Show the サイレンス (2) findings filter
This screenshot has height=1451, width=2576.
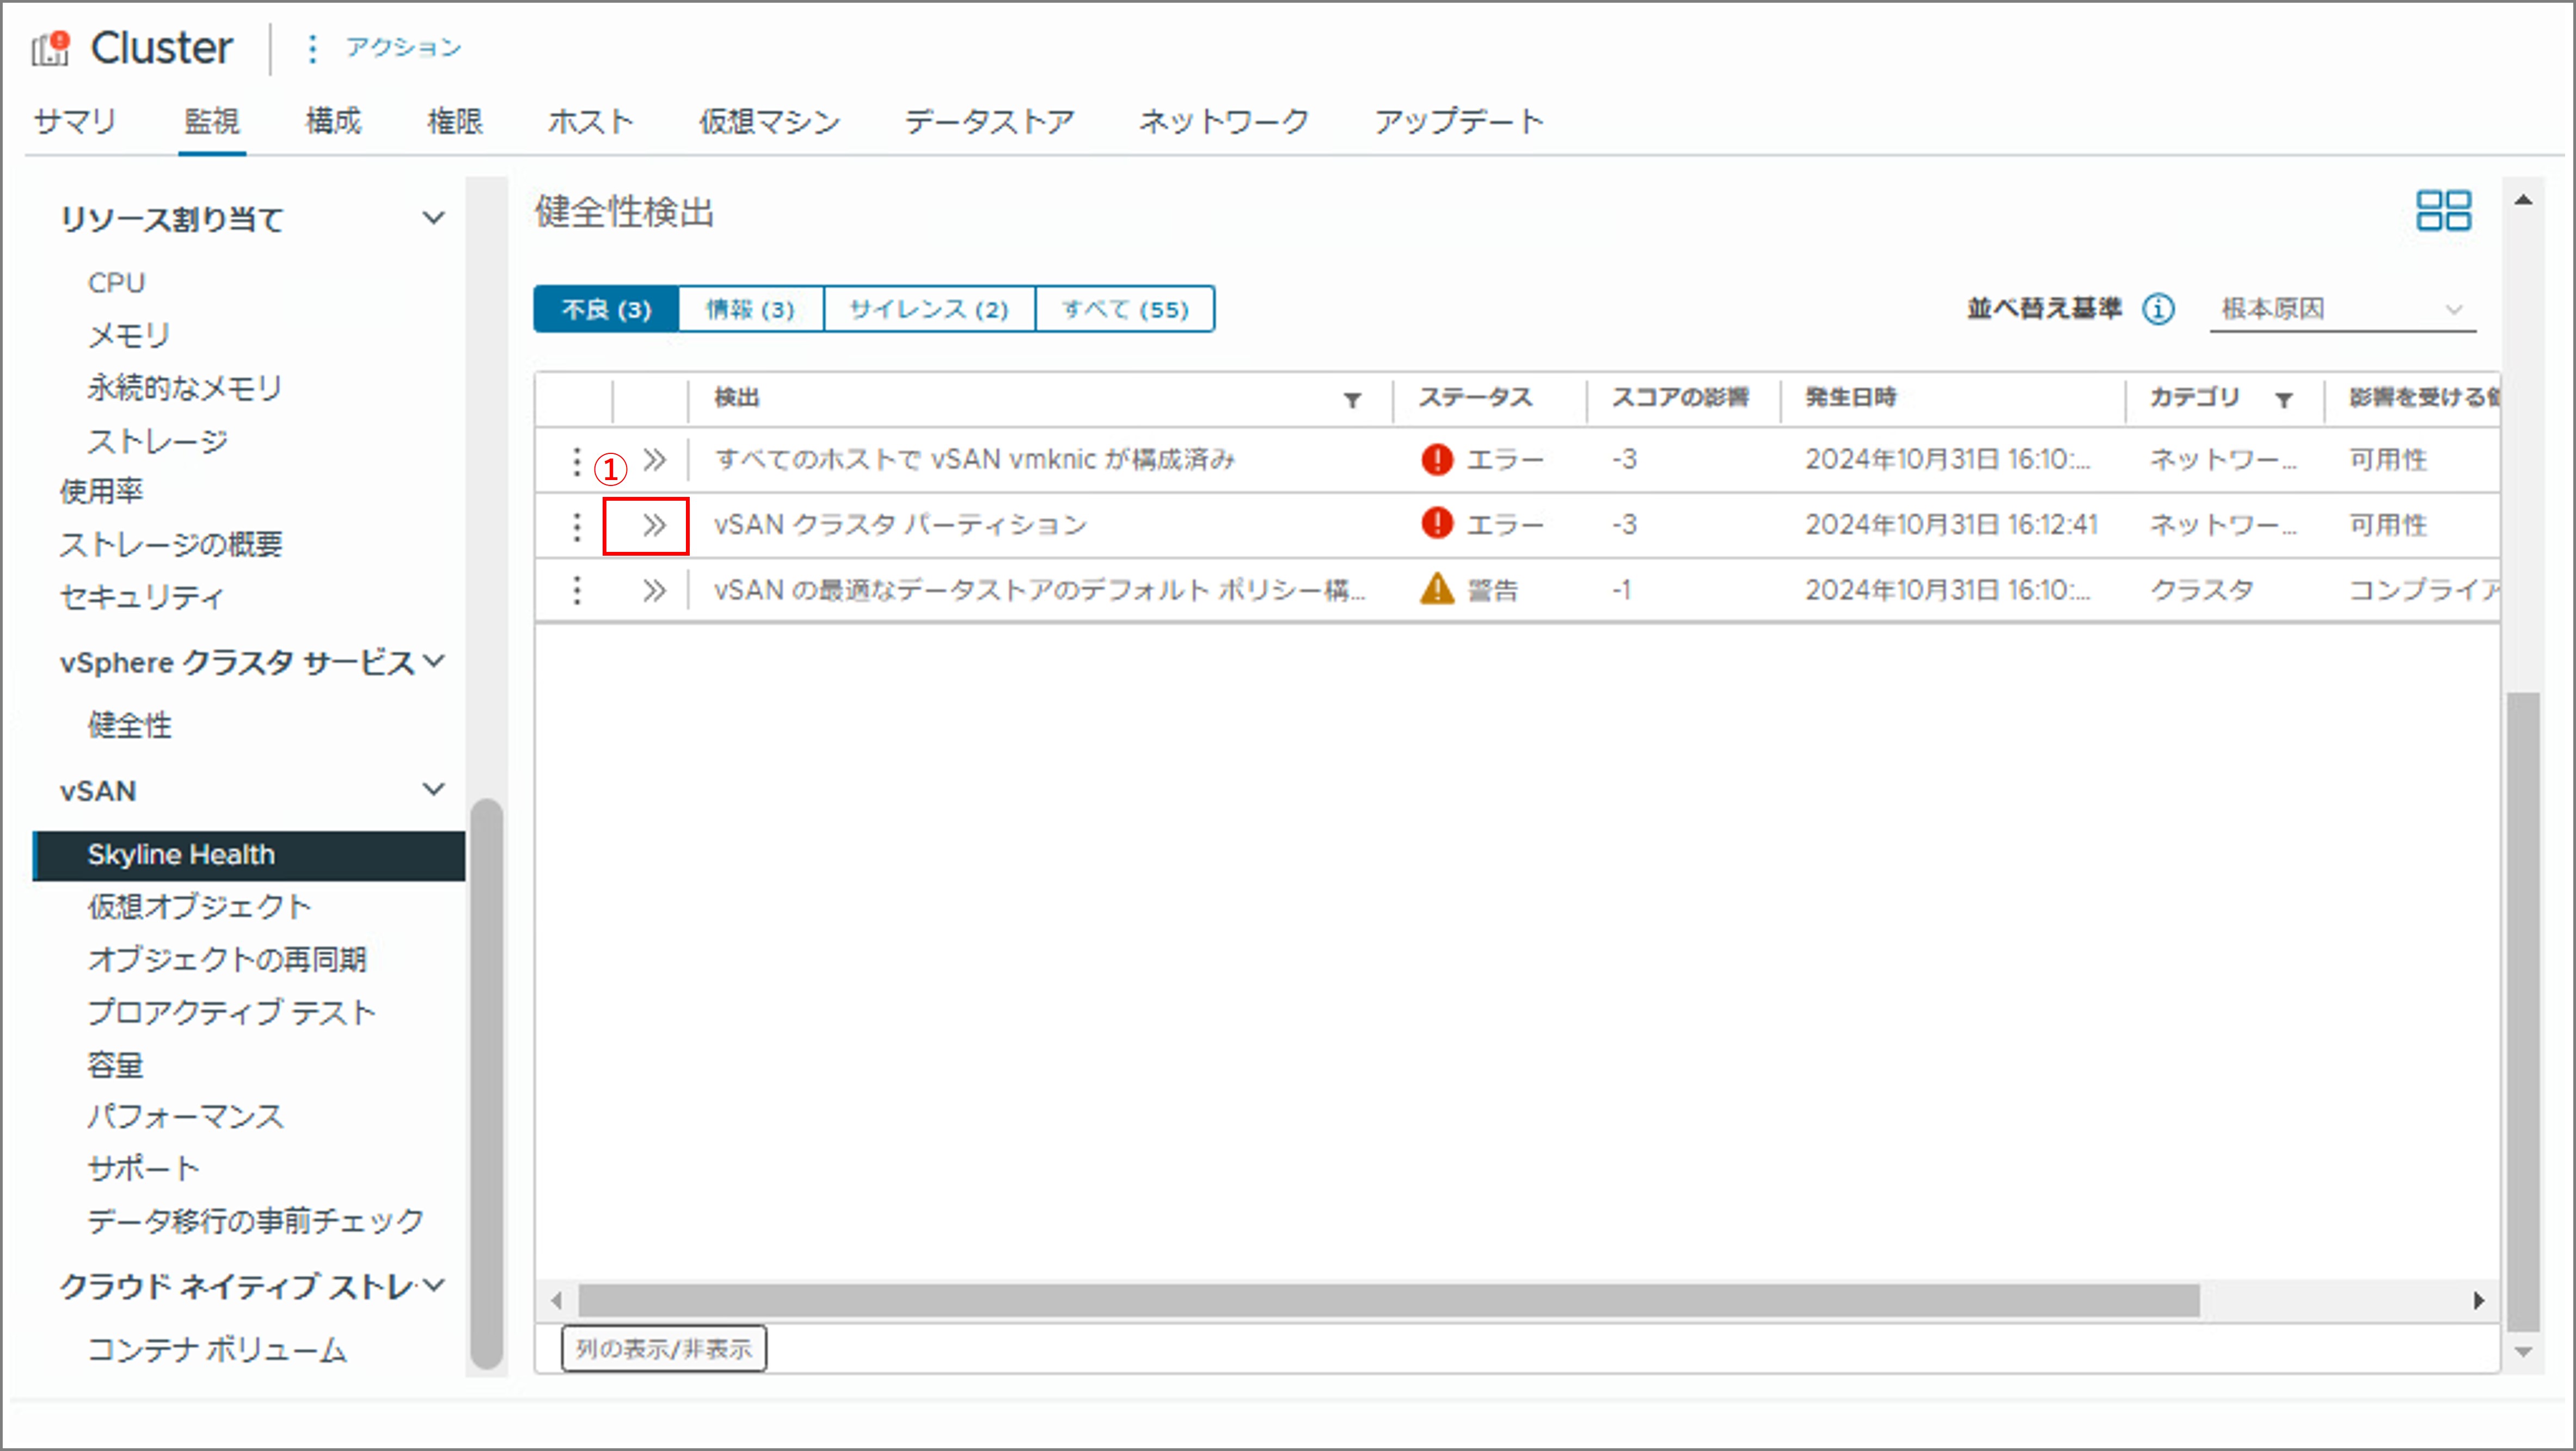930,309
